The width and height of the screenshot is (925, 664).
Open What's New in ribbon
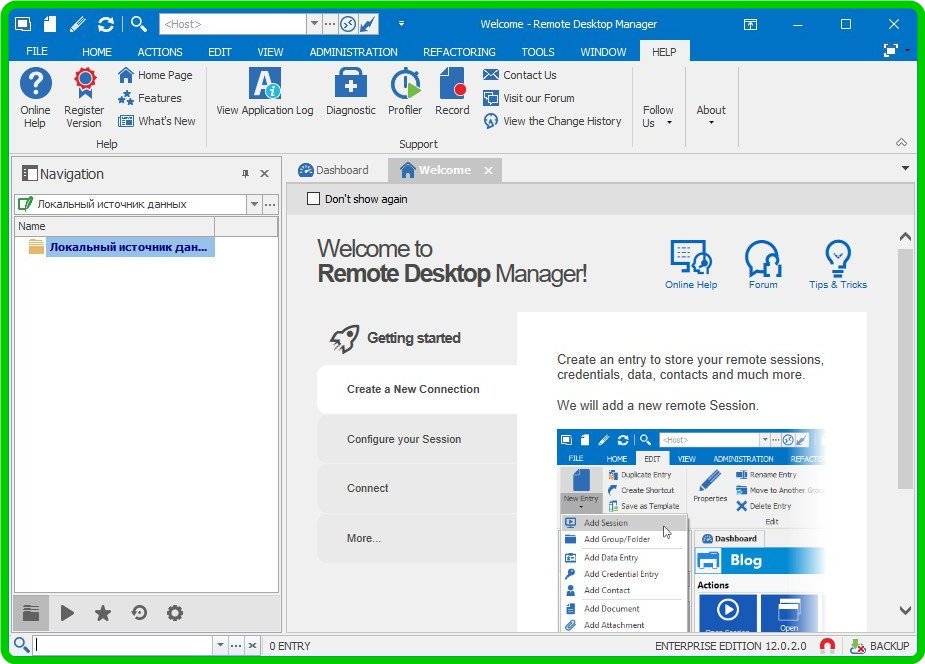pyautogui.click(x=156, y=121)
